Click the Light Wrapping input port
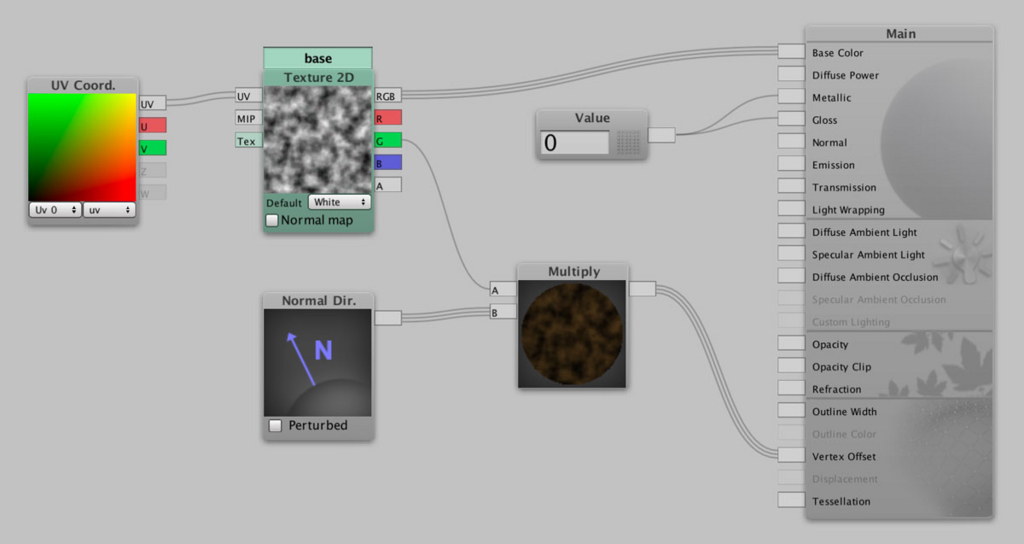The image size is (1024, 544). tap(791, 208)
